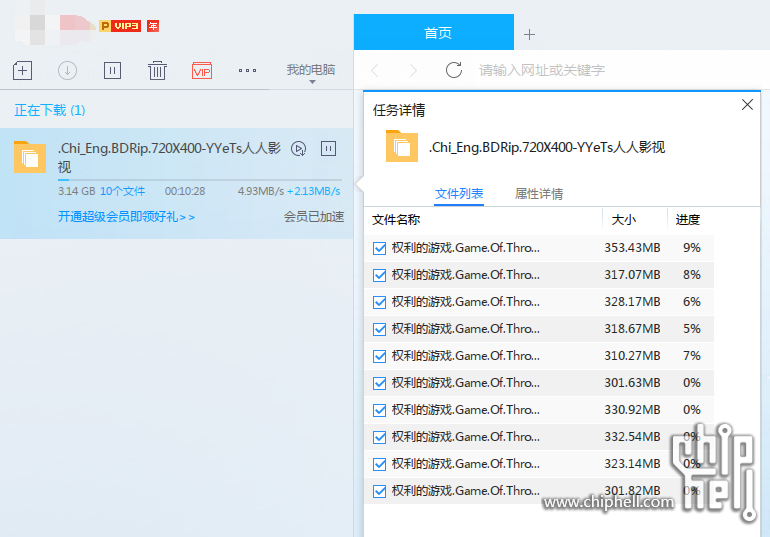This screenshot has height=537, width=770.
Task: Click the download progress bar of the task
Action: [199, 180]
